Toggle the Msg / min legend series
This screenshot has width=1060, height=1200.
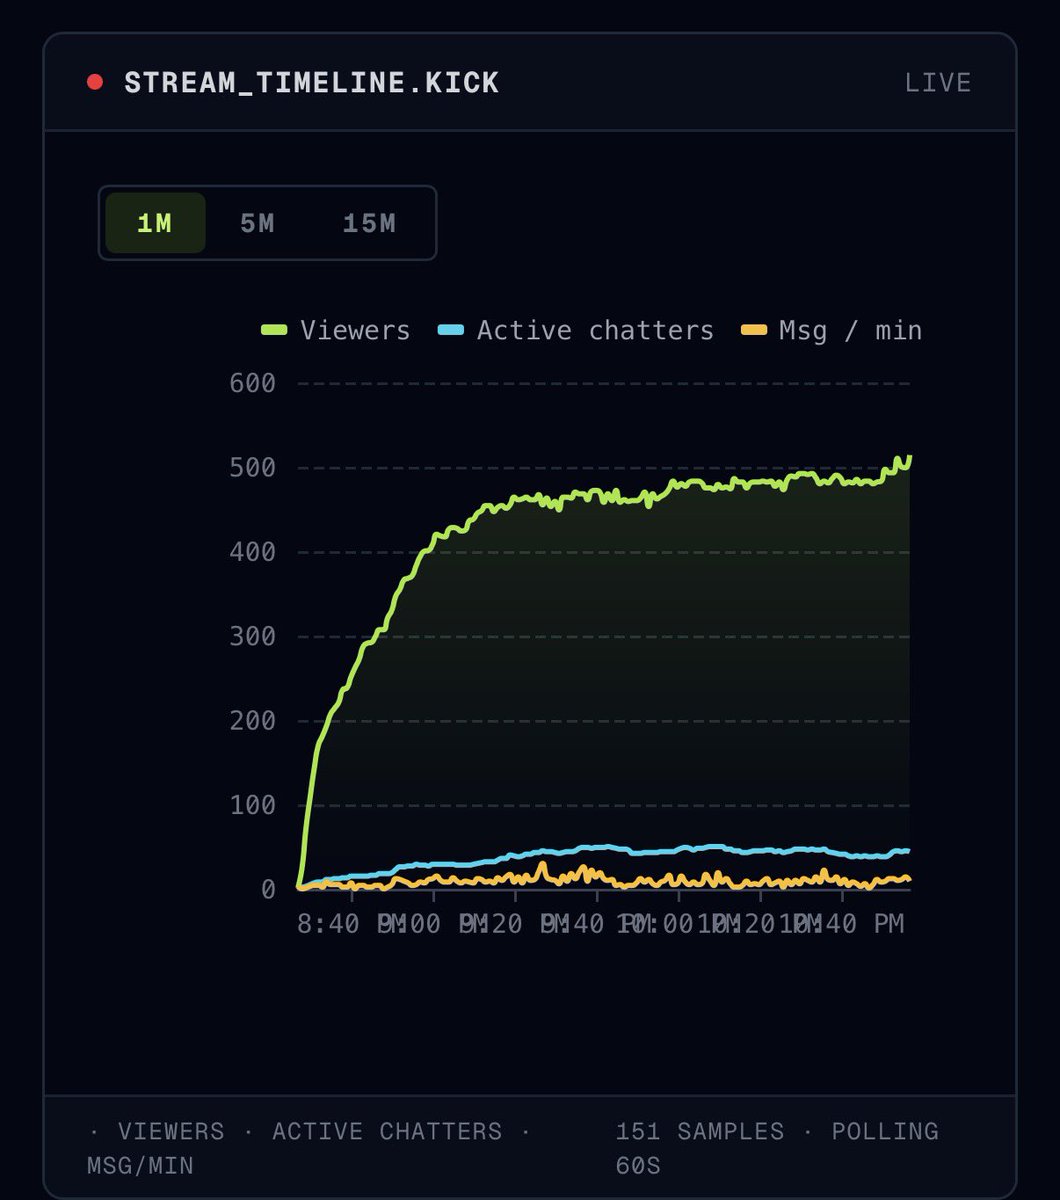pos(830,330)
